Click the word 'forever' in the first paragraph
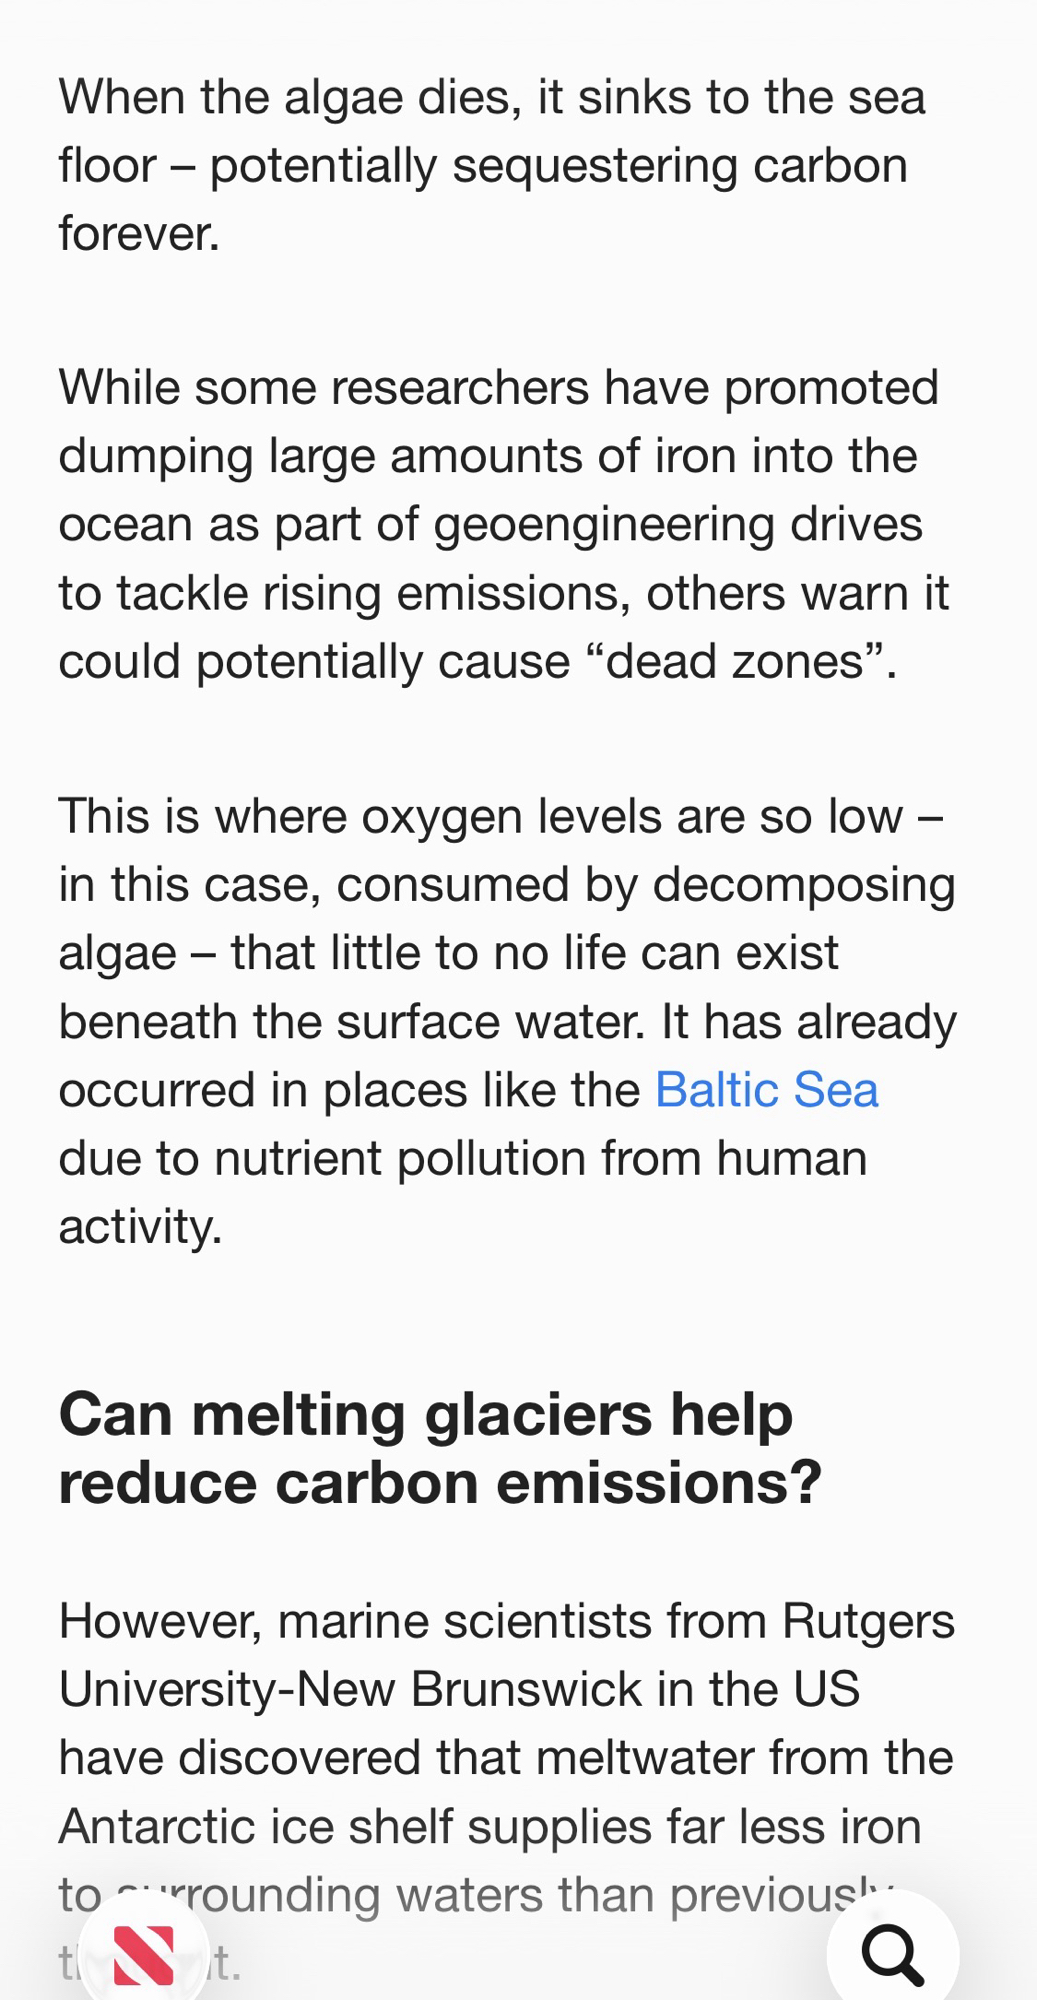1037x2000 pixels. tap(138, 234)
